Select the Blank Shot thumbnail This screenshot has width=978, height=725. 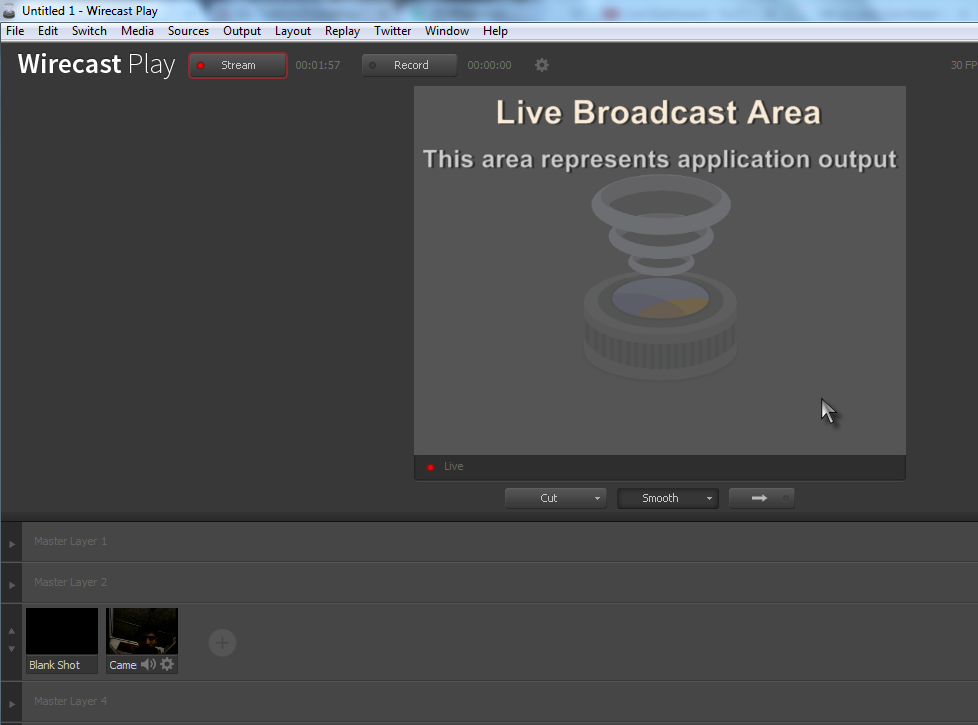coord(62,631)
